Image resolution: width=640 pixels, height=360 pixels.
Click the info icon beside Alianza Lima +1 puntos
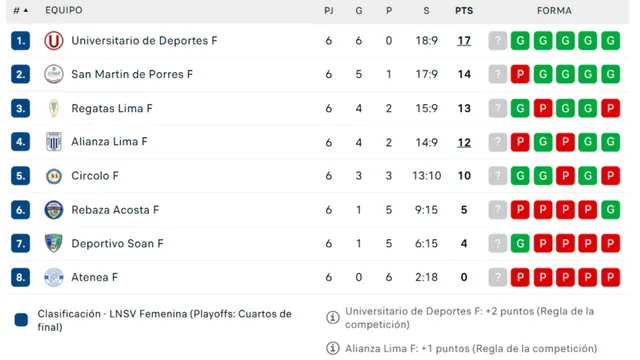pos(333,348)
